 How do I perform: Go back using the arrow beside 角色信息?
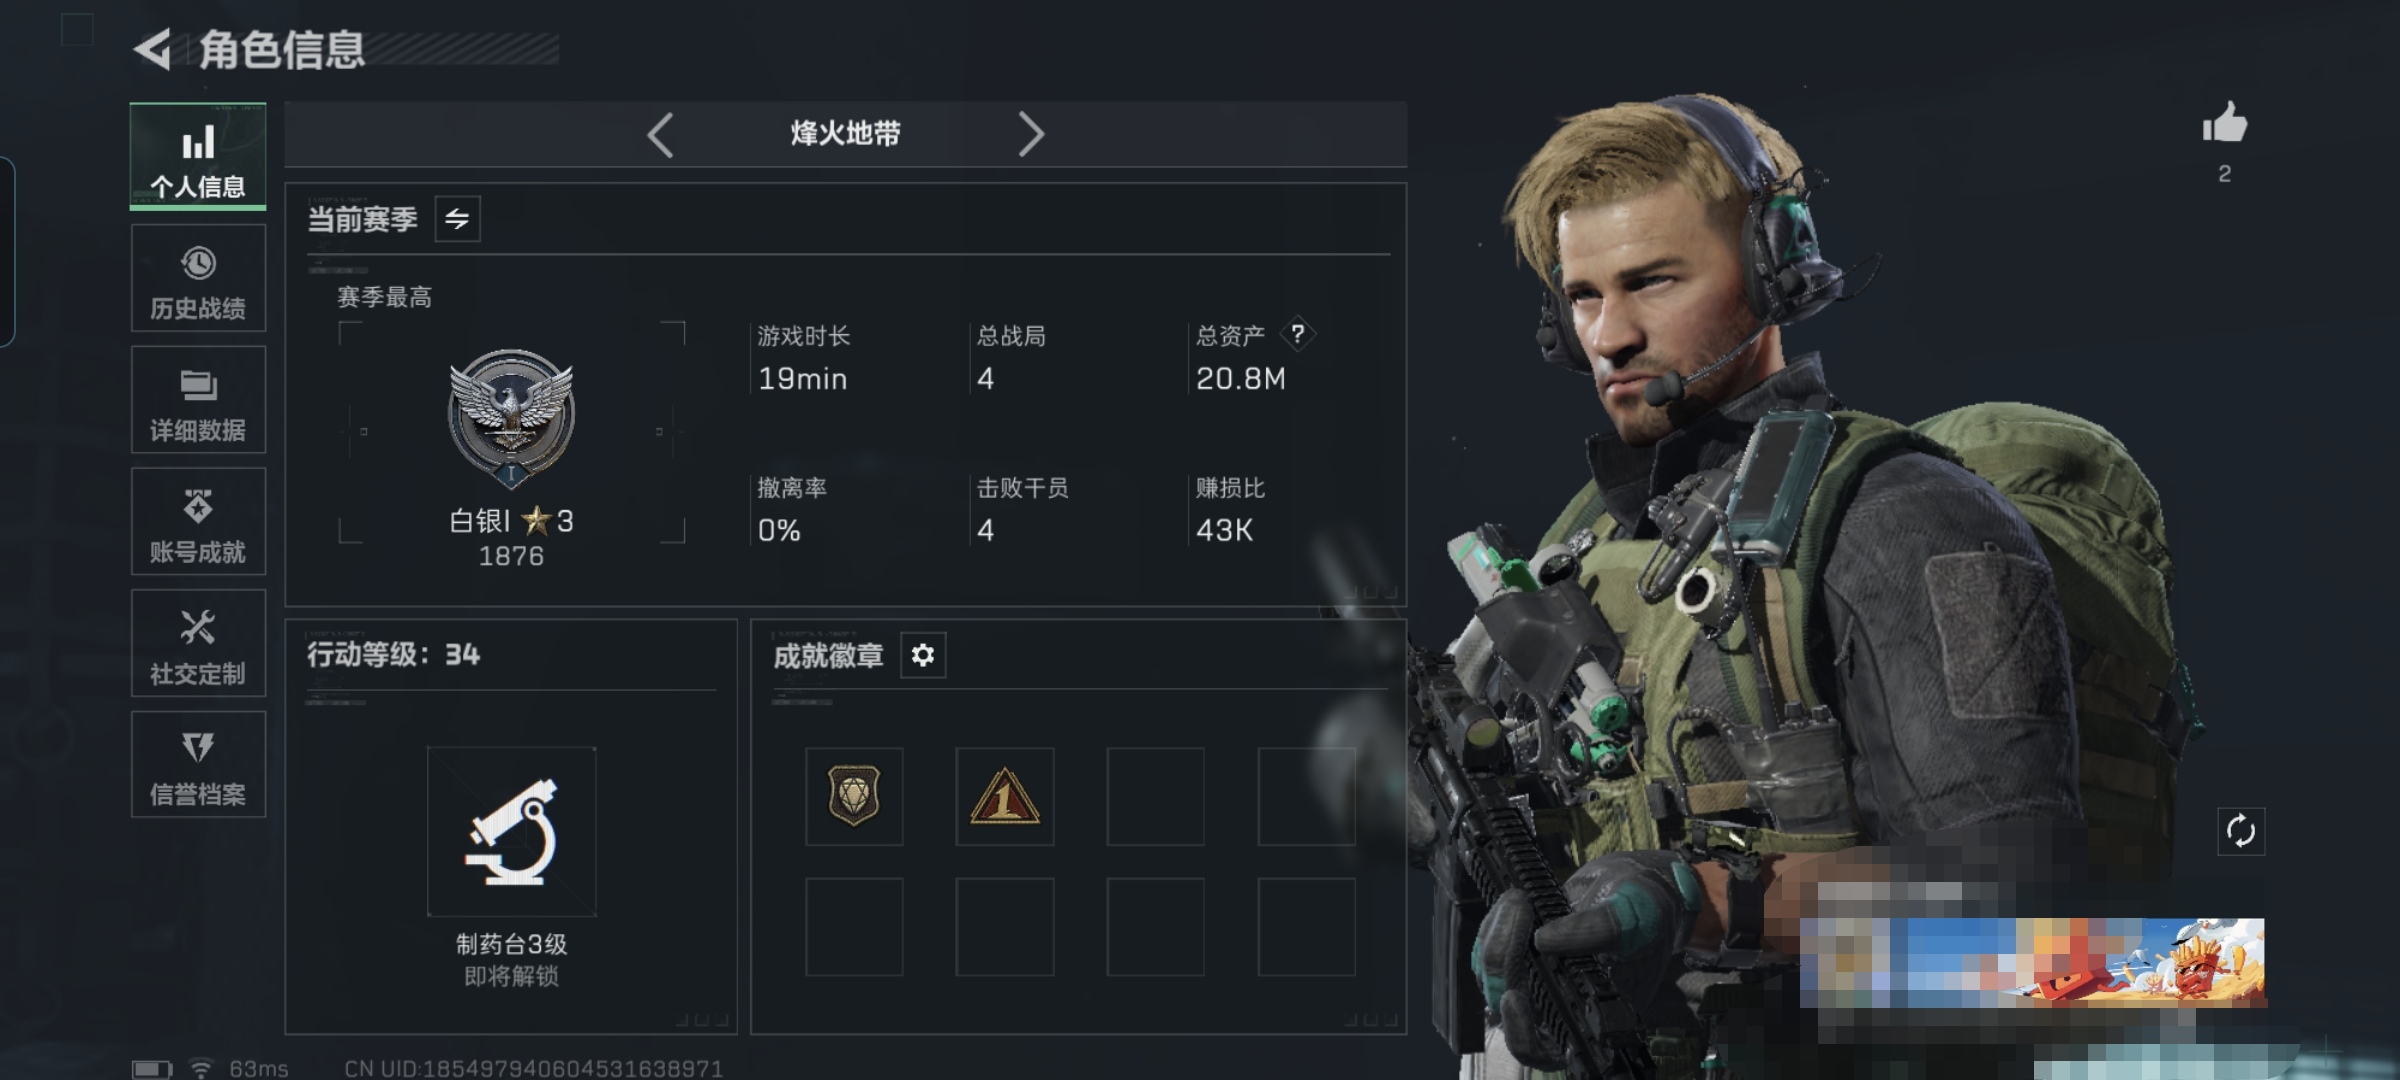(x=153, y=49)
